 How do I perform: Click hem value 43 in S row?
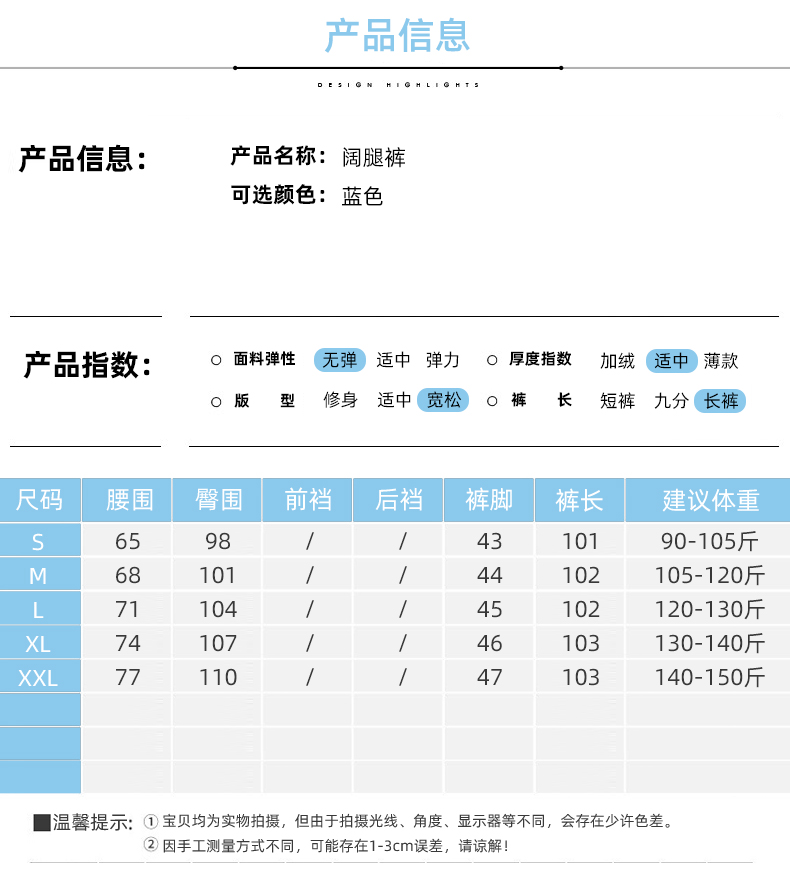coord(489,541)
